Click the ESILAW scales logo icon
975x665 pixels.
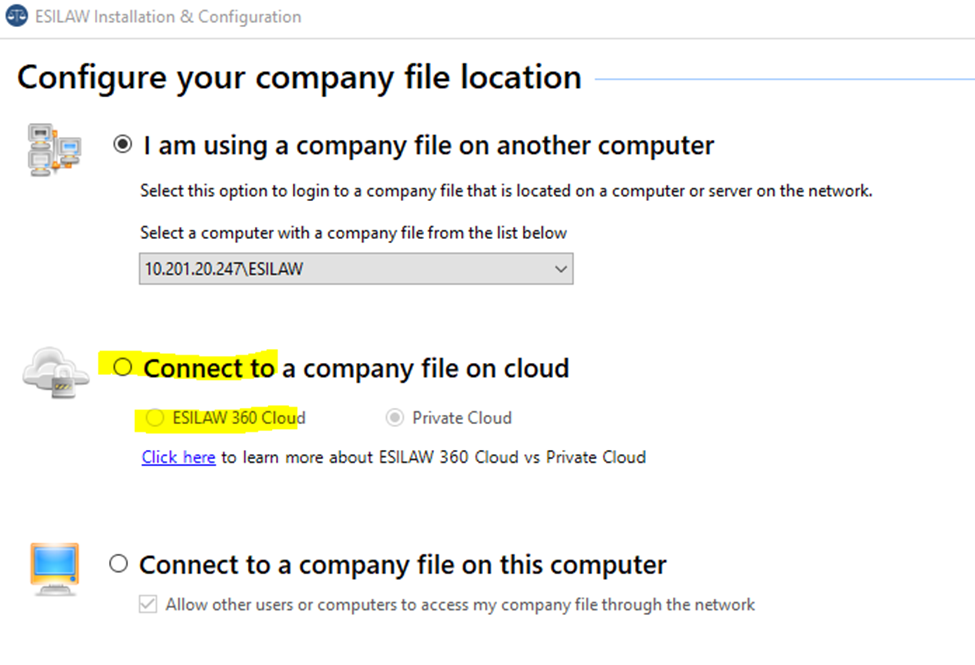(x=17, y=16)
